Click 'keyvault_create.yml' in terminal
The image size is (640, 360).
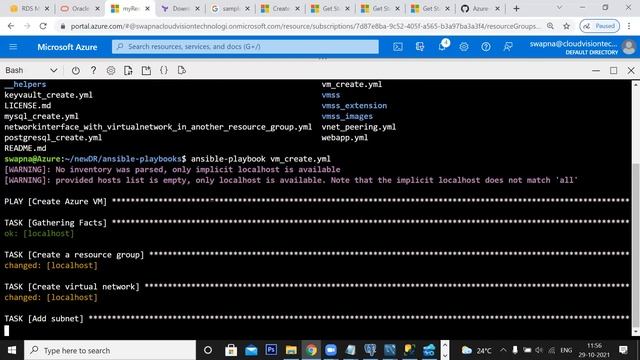tap(49, 95)
